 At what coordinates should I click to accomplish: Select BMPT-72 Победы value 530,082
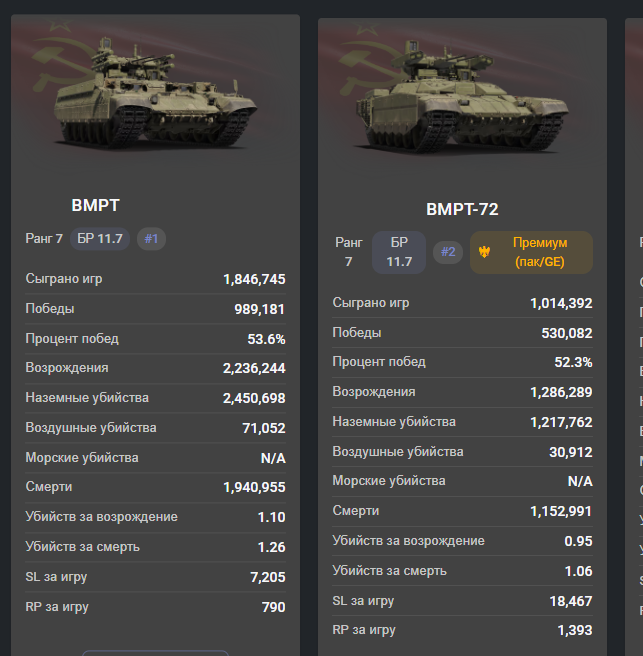pos(567,333)
